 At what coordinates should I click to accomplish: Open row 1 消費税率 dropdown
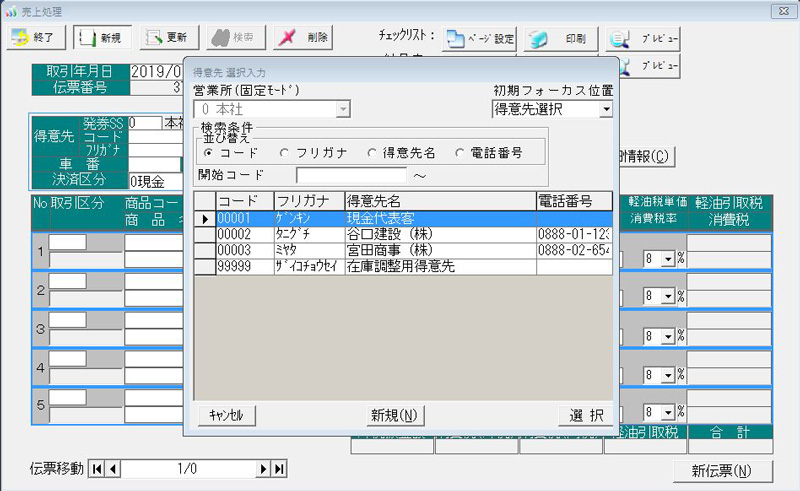click(x=667, y=259)
